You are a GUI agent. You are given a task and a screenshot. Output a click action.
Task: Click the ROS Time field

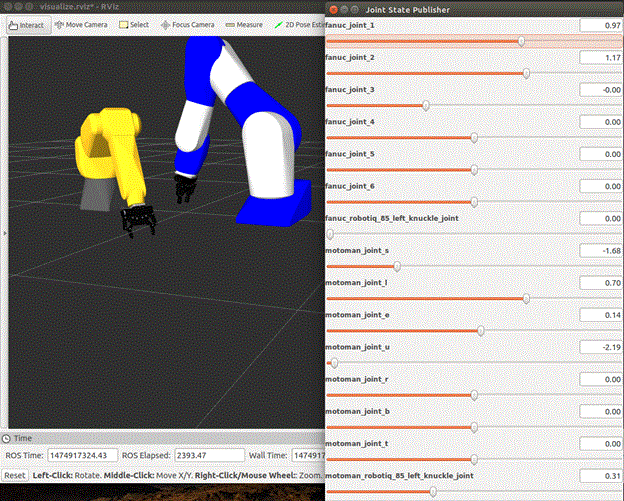pos(82,455)
